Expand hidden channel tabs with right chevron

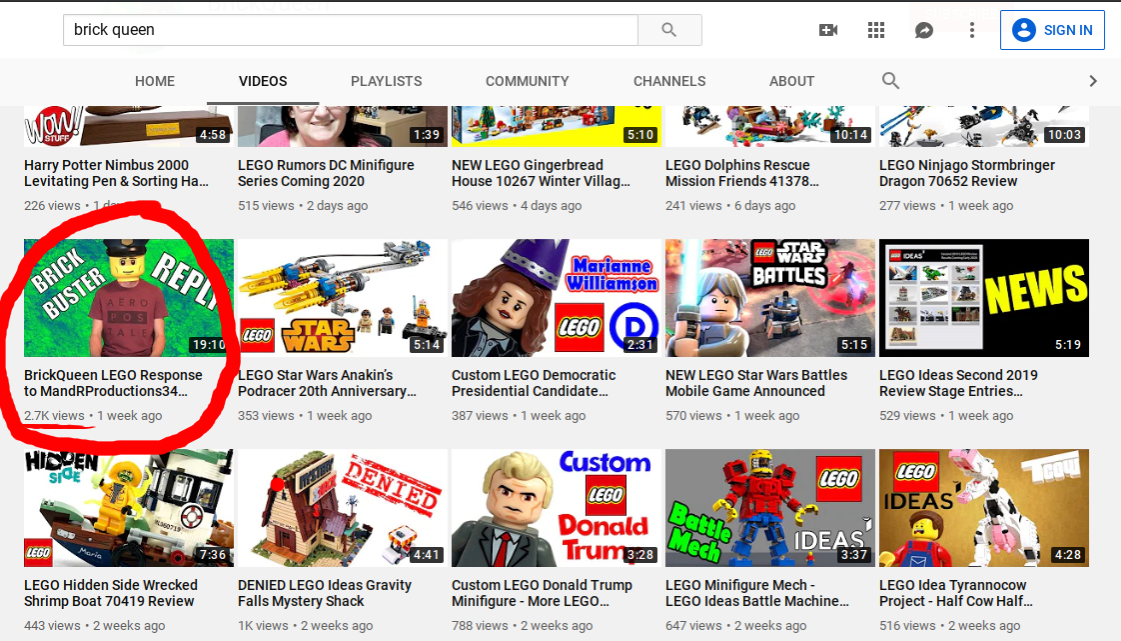(1093, 81)
